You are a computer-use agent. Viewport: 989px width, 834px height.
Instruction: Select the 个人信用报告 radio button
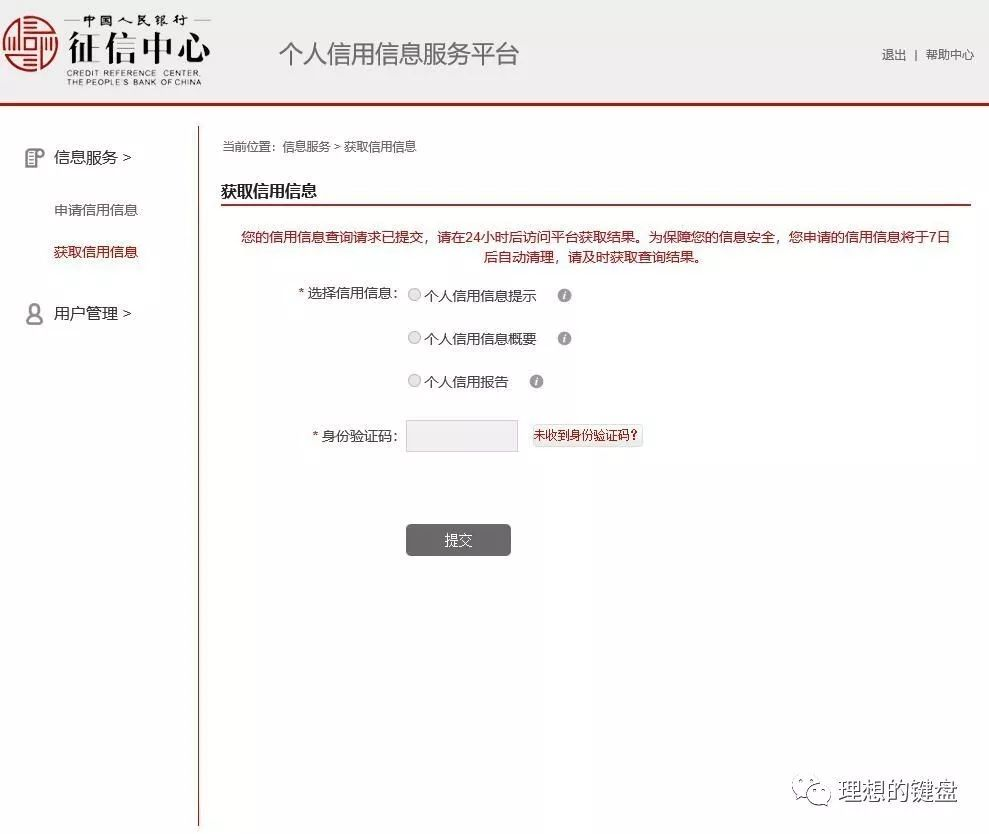tap(414, 380)
